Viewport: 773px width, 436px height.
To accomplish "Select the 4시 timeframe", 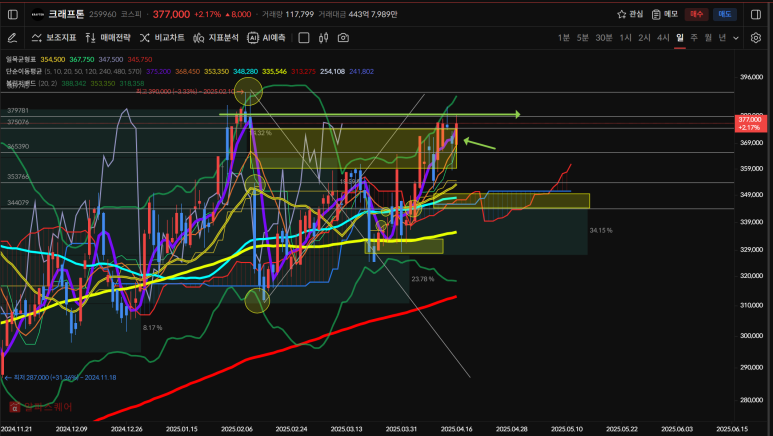I will (x=663, y=37).
